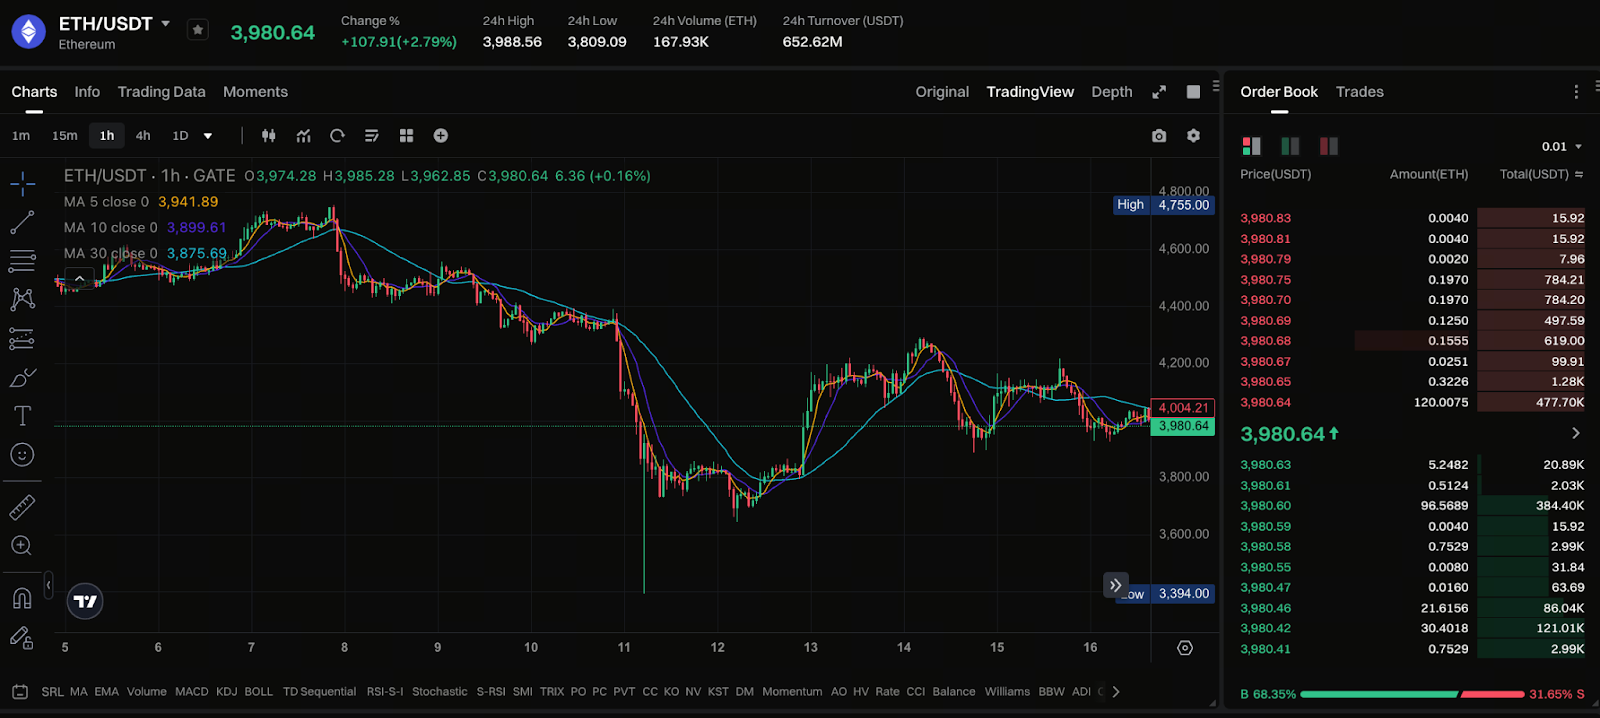Click the plus add icon in chart toolbar
This screenshot has height=718, width=1600.
(x=441, y=136)
